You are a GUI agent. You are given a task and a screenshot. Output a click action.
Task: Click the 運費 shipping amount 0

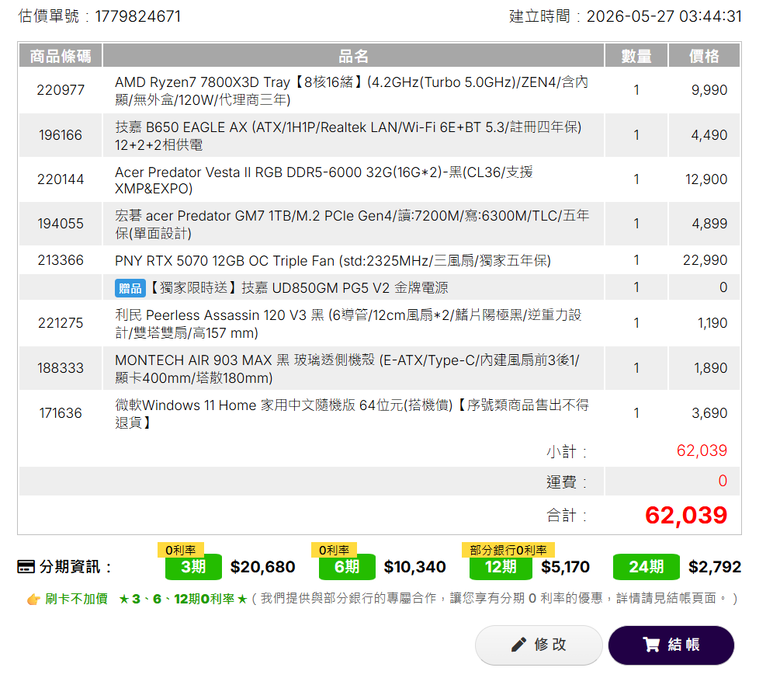(722, 481)
